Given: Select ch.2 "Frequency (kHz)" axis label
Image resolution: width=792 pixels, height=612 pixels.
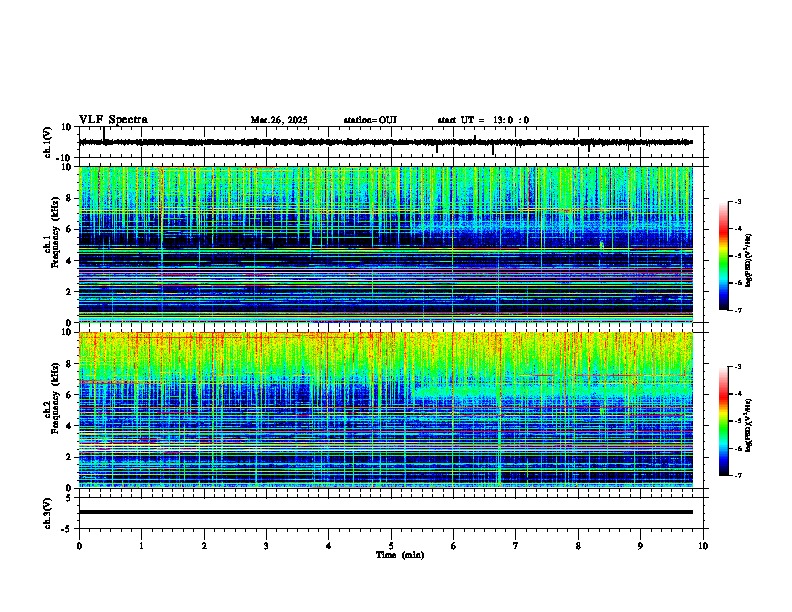Looking at the screenshot, I should pos(55,398).
